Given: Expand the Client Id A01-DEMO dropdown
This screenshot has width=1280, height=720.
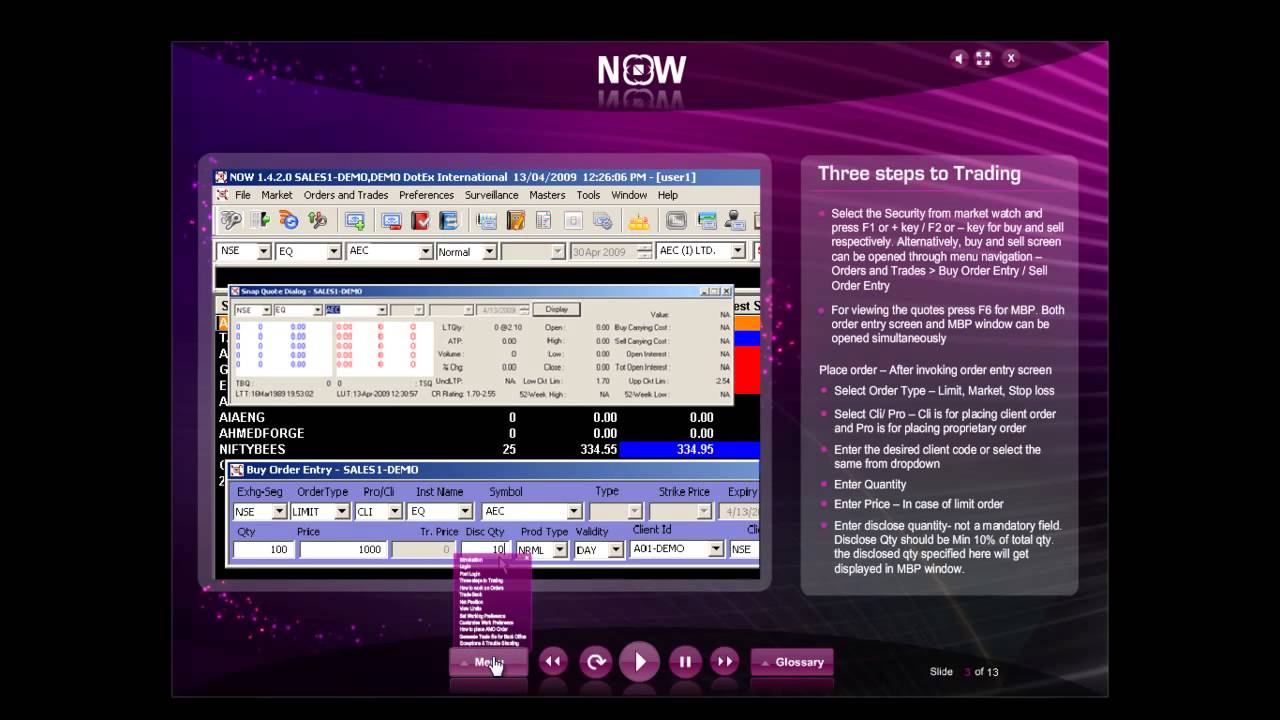Looking at the screenshot, I should (x=716, y=549).
